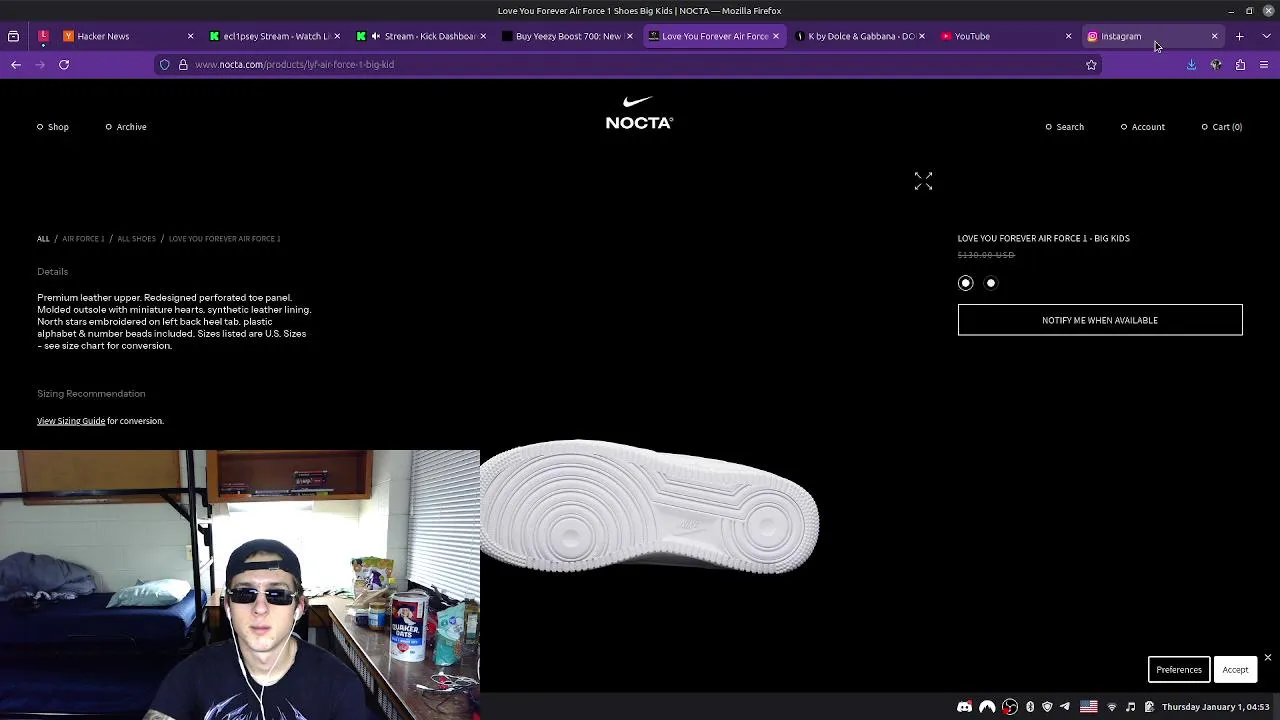Go forward one page
This screenshot has height=720, width=1280.
[x=40, y=64]
